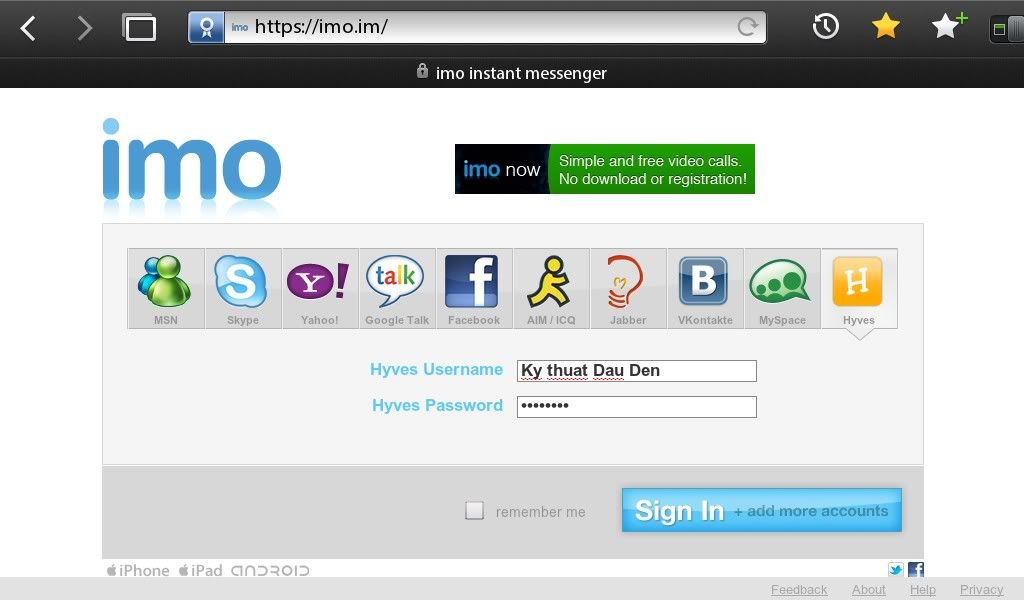Open the Android app link
The height and width of the screenshot is (600, 1024).
coord(270,571)
